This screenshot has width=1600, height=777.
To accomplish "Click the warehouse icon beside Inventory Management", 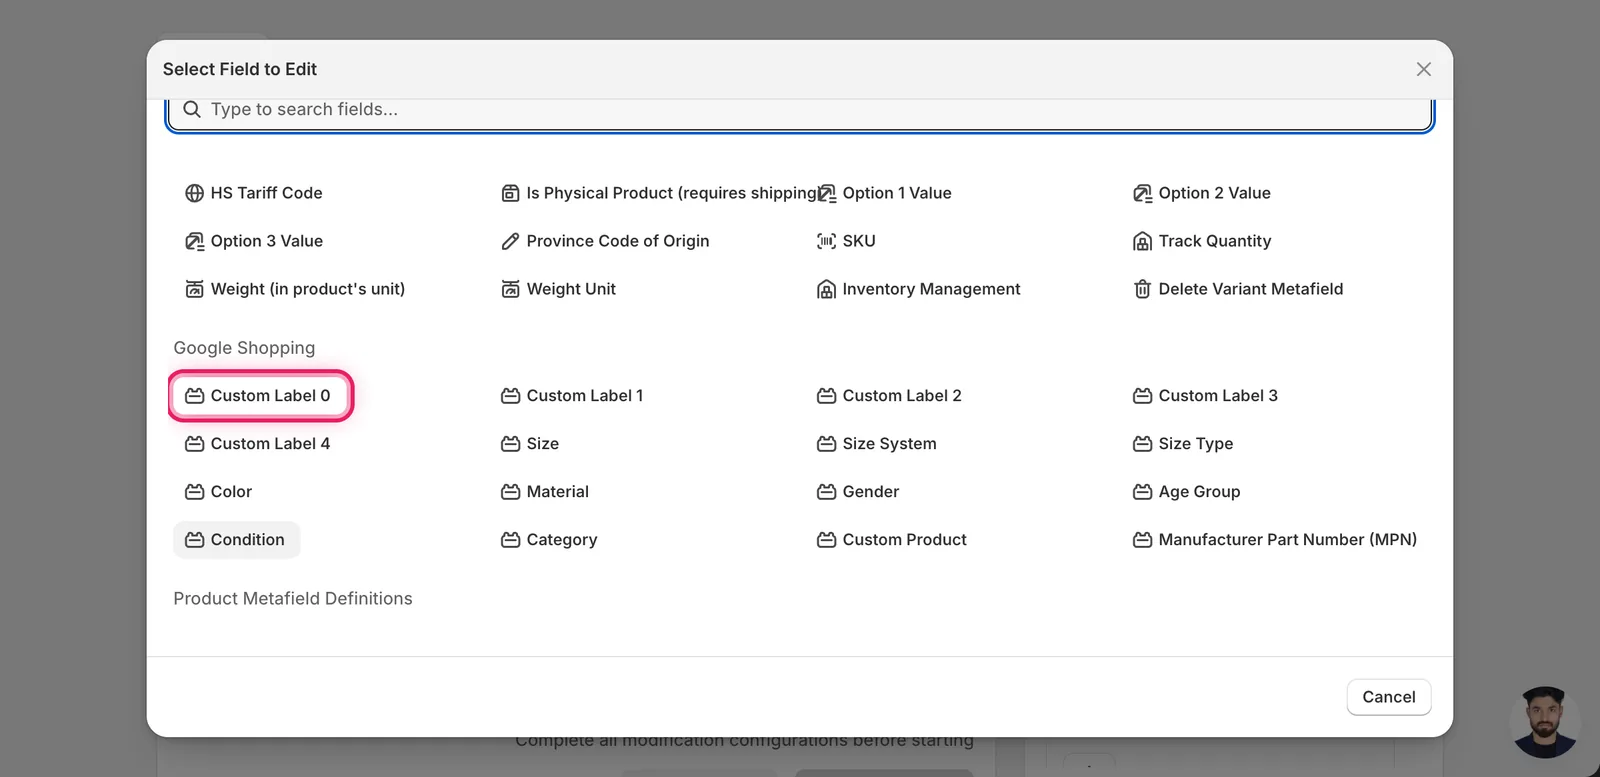I will [x=826, y=289].
